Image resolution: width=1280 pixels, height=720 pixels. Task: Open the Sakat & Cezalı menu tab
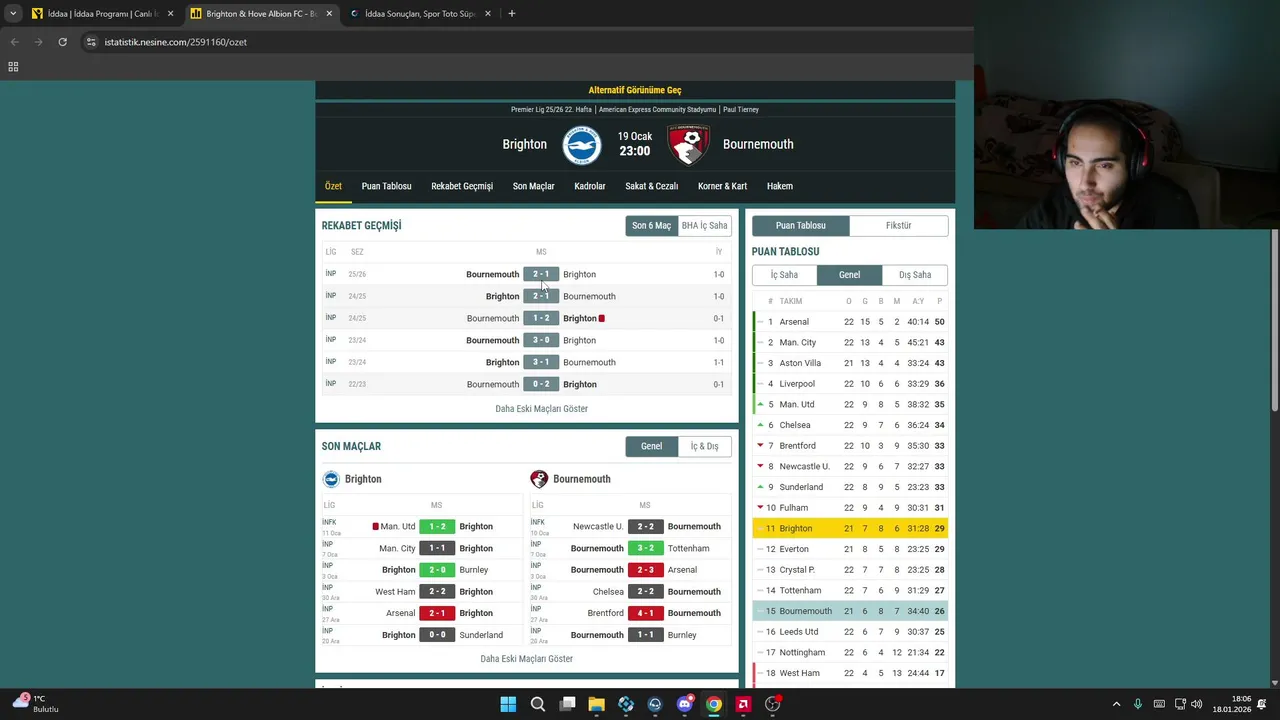651,186
